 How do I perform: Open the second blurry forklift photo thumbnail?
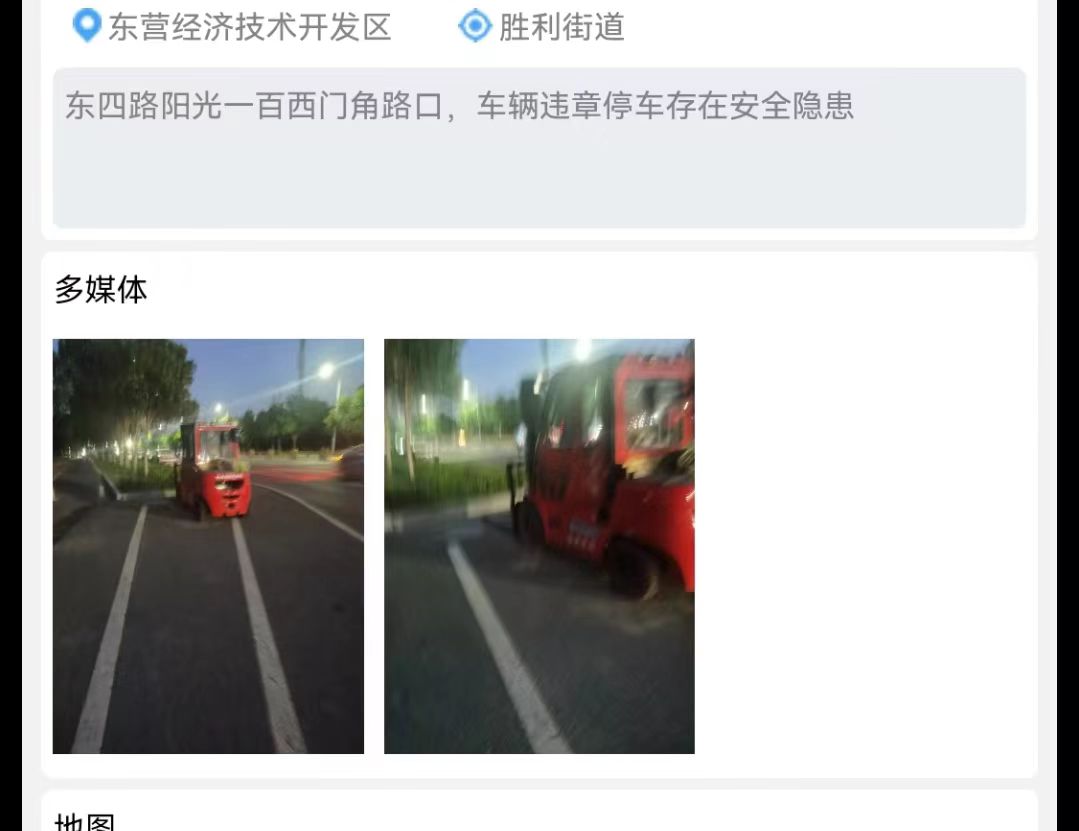pyautogui.click(x=540, y=546)
